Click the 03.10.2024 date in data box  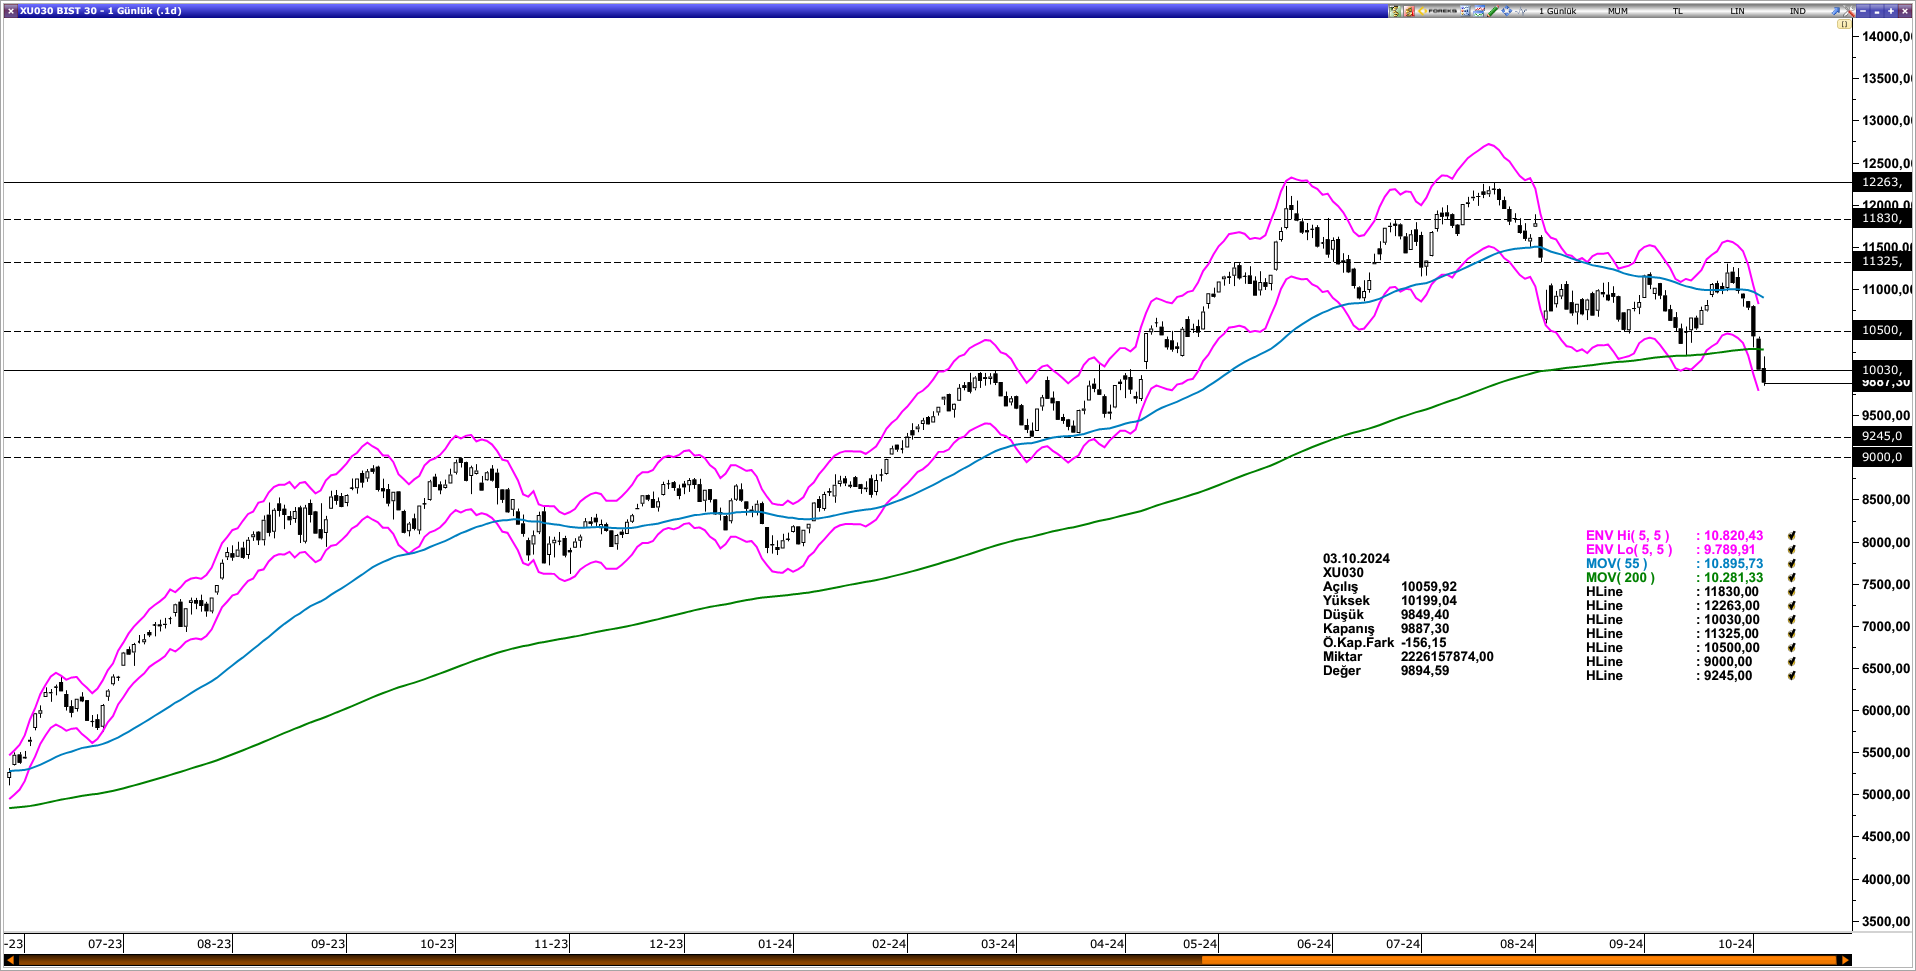point(1356,559)
